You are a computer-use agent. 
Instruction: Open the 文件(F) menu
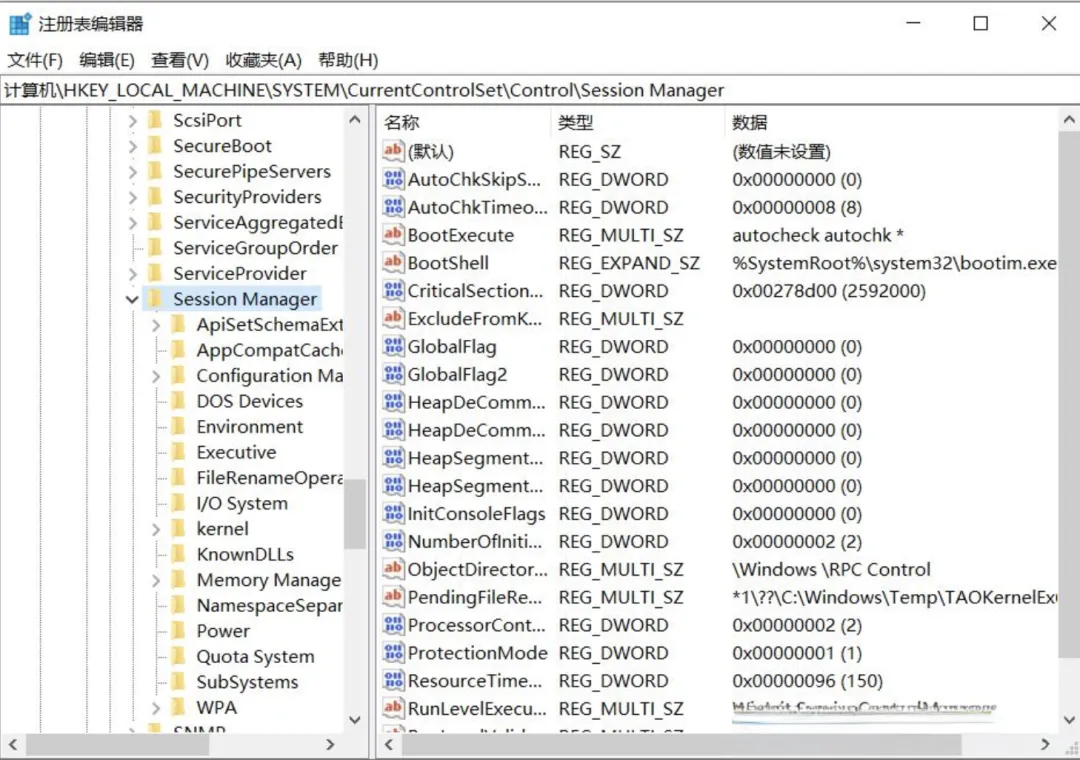pyautogui.click(x=34, y=61)
